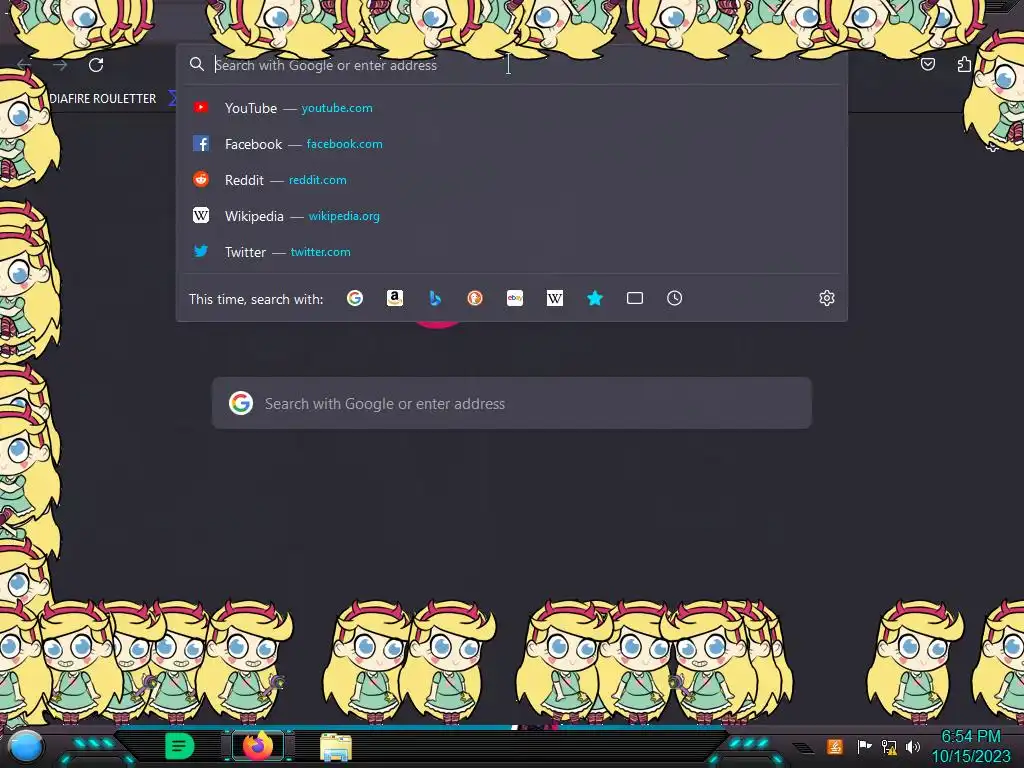
Task: Open the Twitter suggestion
Action: [512, 251]
